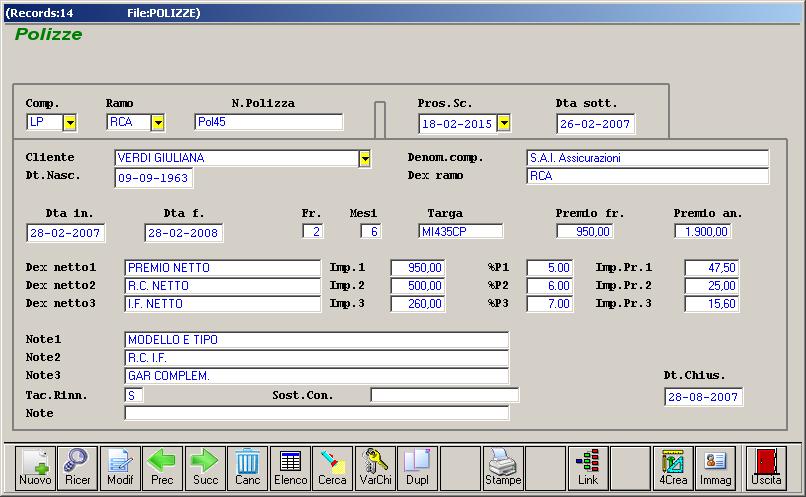806x497 pixels.
Task: Click the Tac.Rinn. field containing S
Action: [x=134, y=395]
